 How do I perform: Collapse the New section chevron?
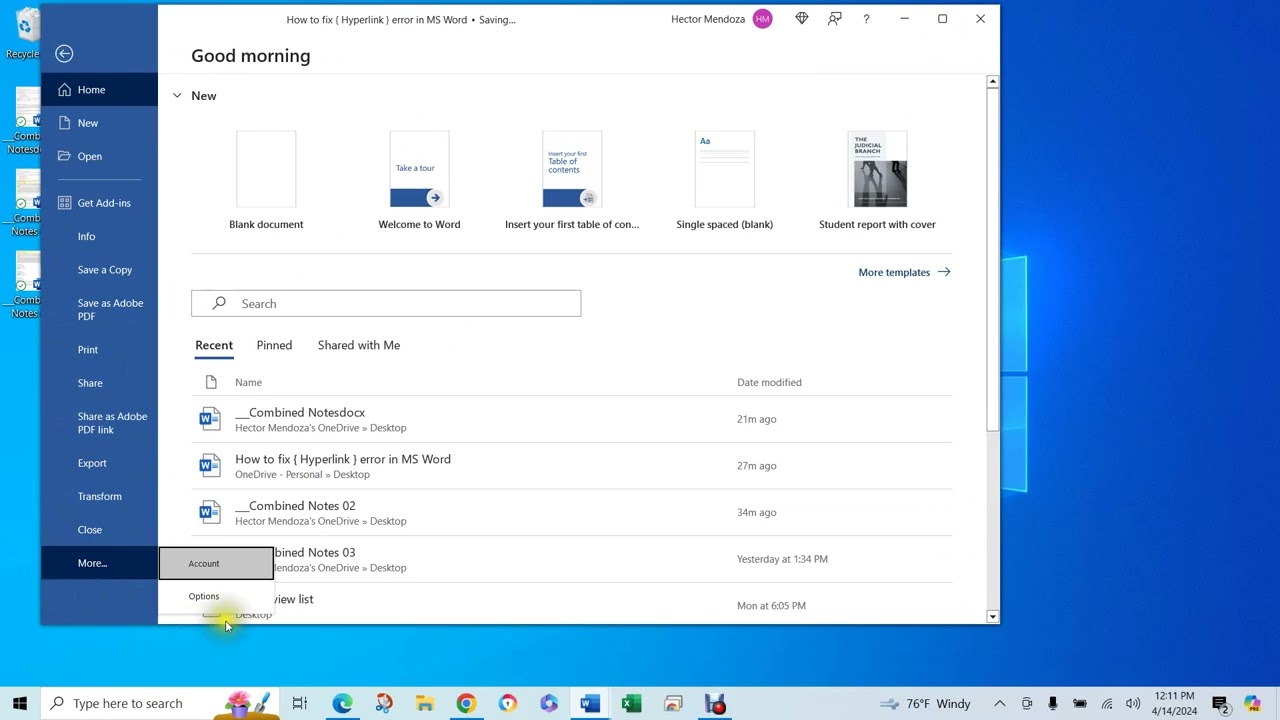(x=177, y=96)
